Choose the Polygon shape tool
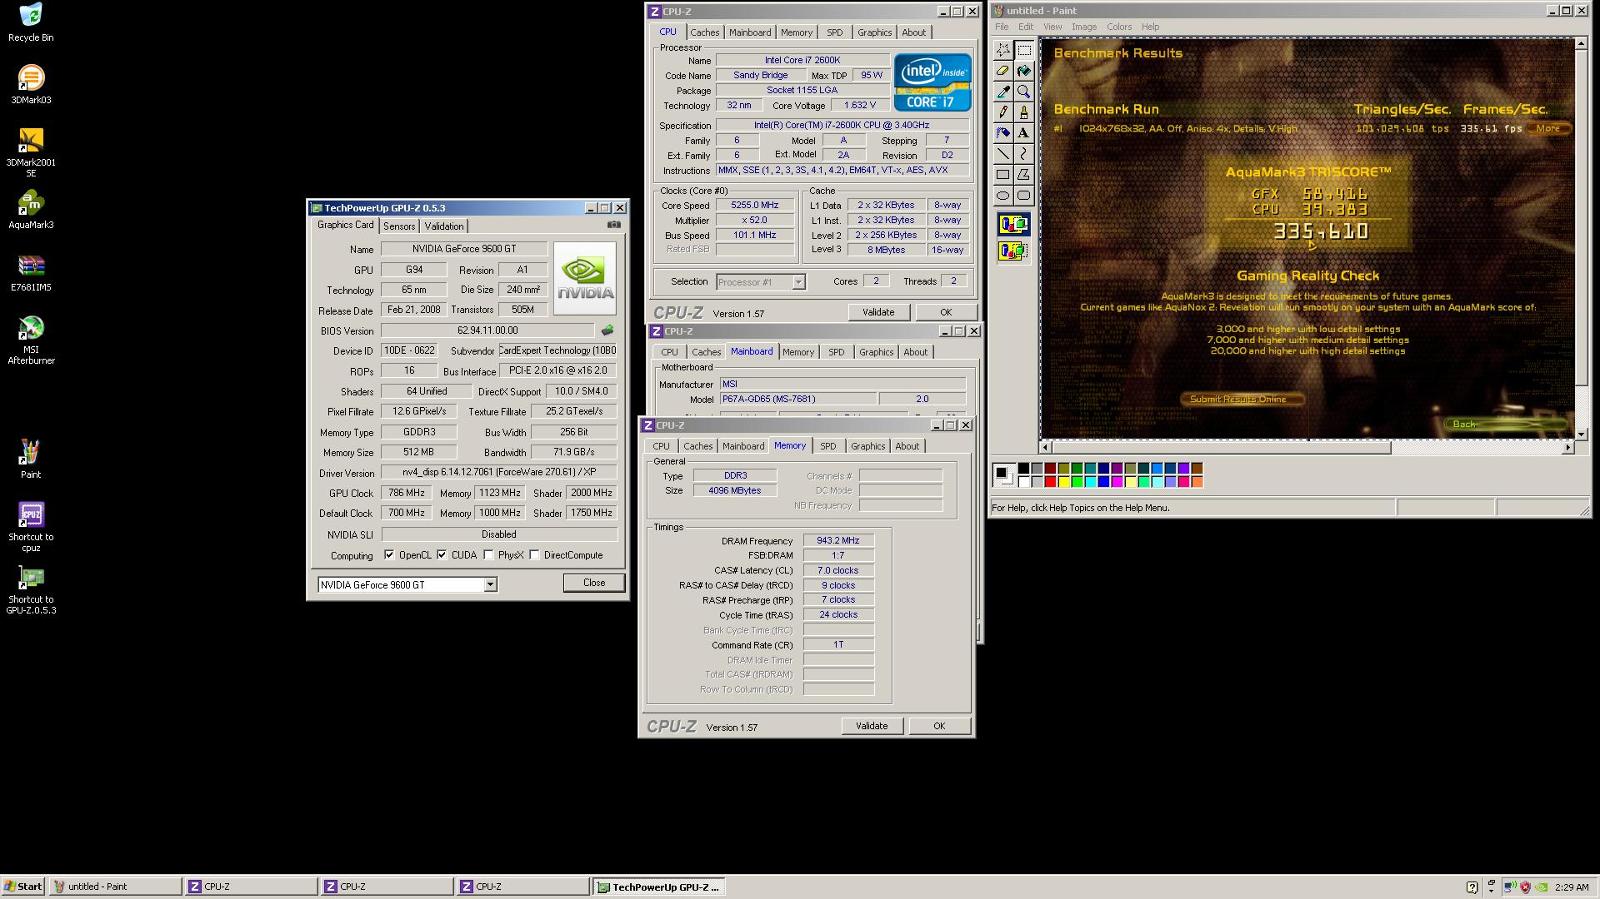 pyautogui.click(x=1024, y=175)
